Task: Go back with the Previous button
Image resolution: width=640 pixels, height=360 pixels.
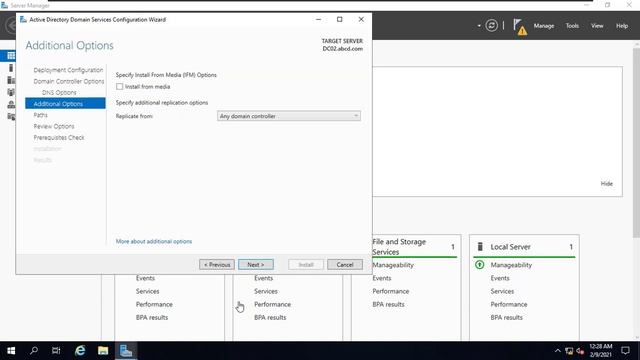Action: click(217, 264)
